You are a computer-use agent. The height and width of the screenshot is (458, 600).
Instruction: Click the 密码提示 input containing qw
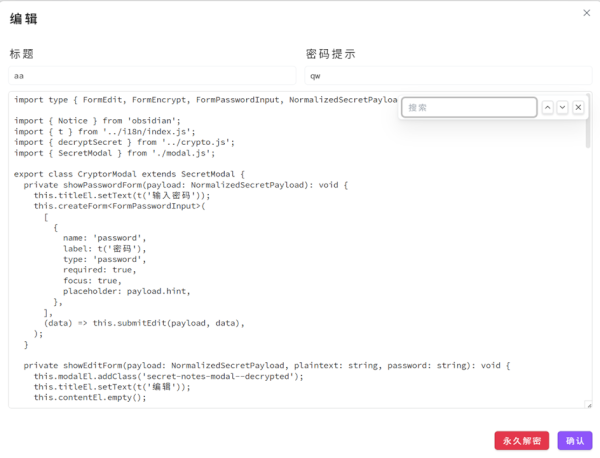point(448,76)
